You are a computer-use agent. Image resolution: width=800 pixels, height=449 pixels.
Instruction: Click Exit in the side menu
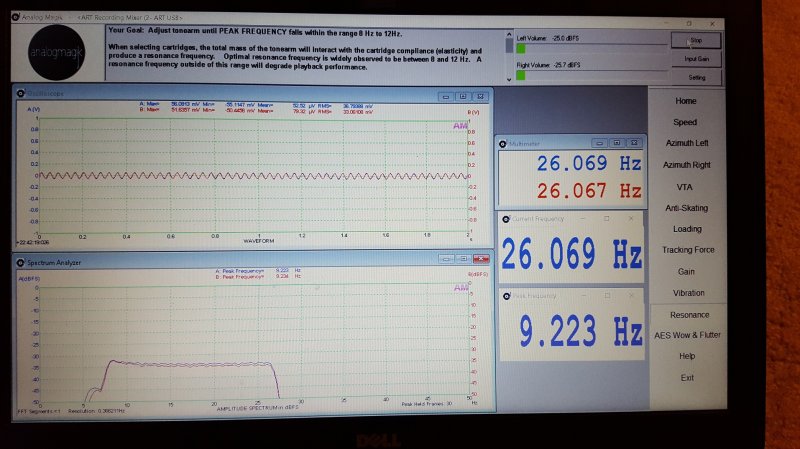click(x=687, y=378)
